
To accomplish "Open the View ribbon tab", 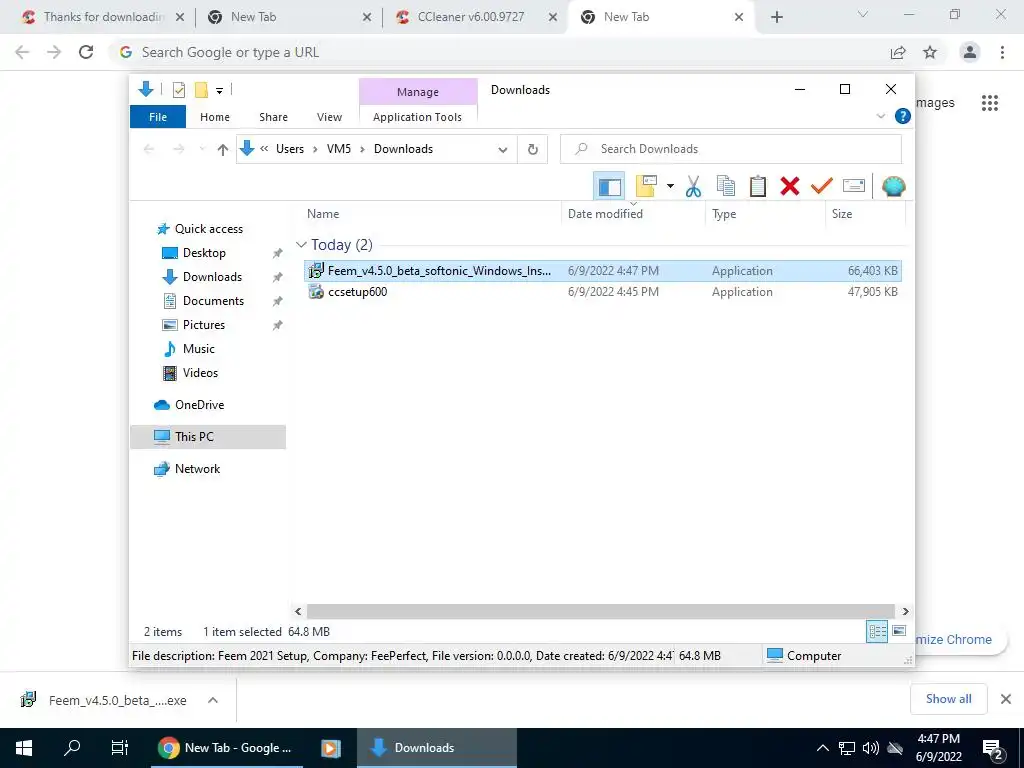I will coord(329,117).
